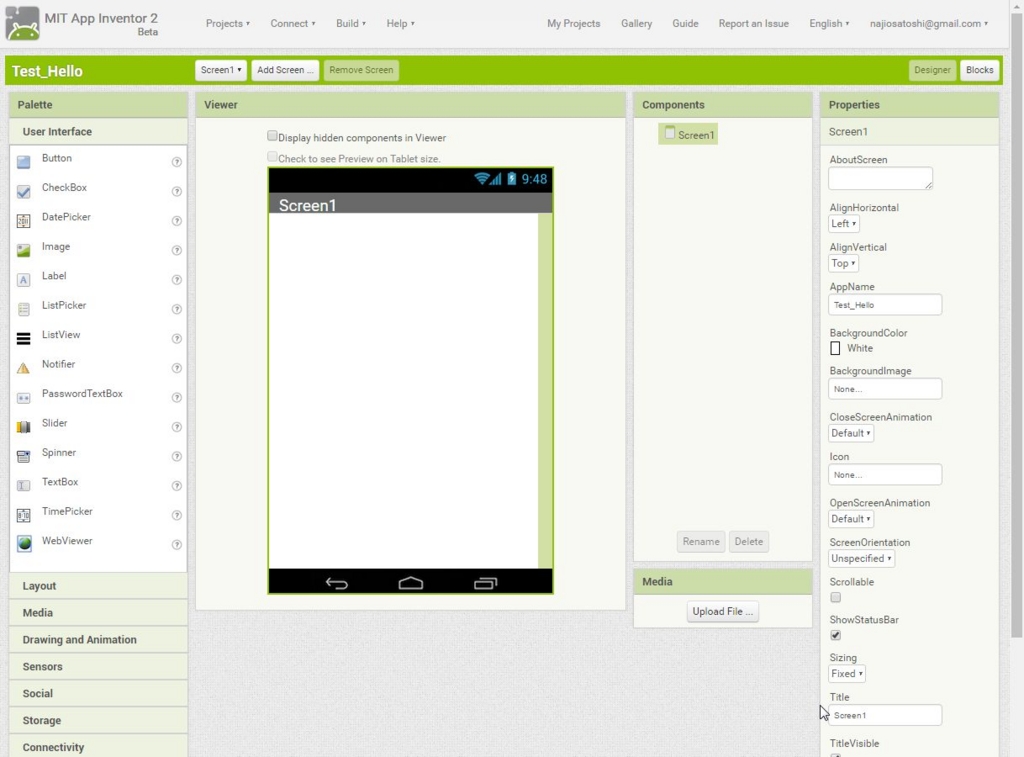This screenshot has width=1024, height=757.
Task: Select the CheckBox component icon
Action: point(24,191)
